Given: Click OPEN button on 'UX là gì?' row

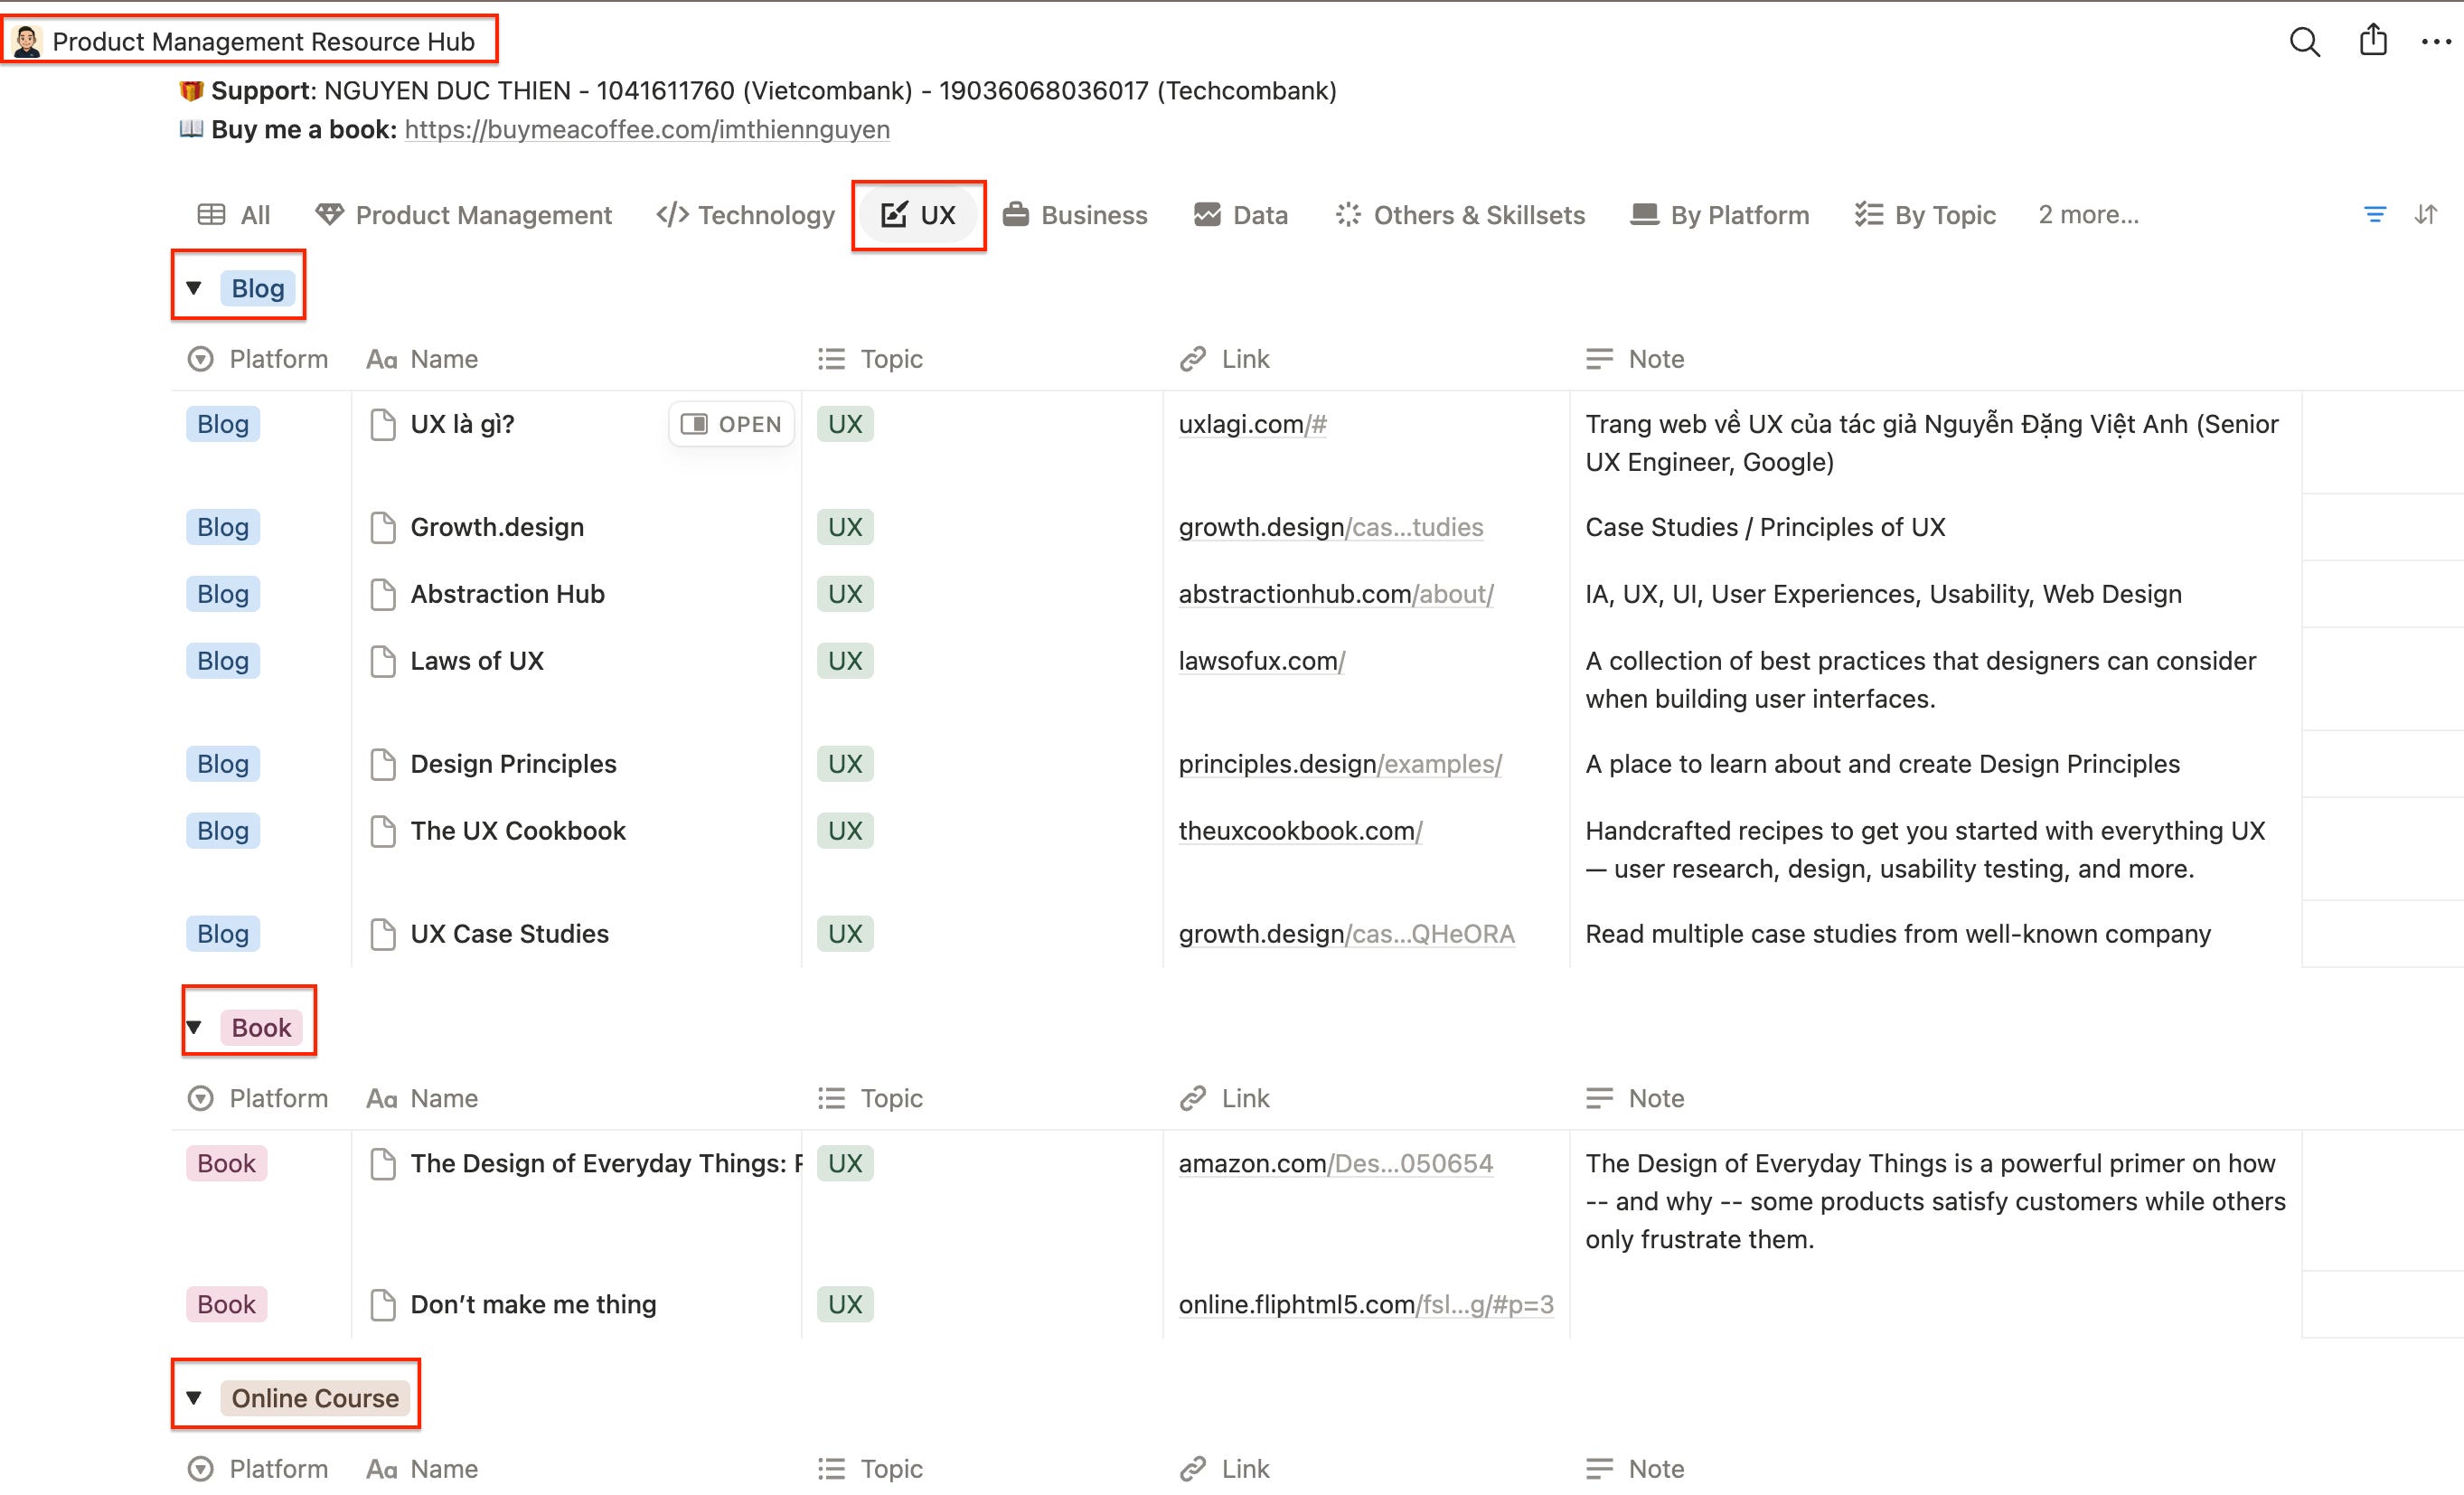Looking at the screenshot, I should coord(731,424).
